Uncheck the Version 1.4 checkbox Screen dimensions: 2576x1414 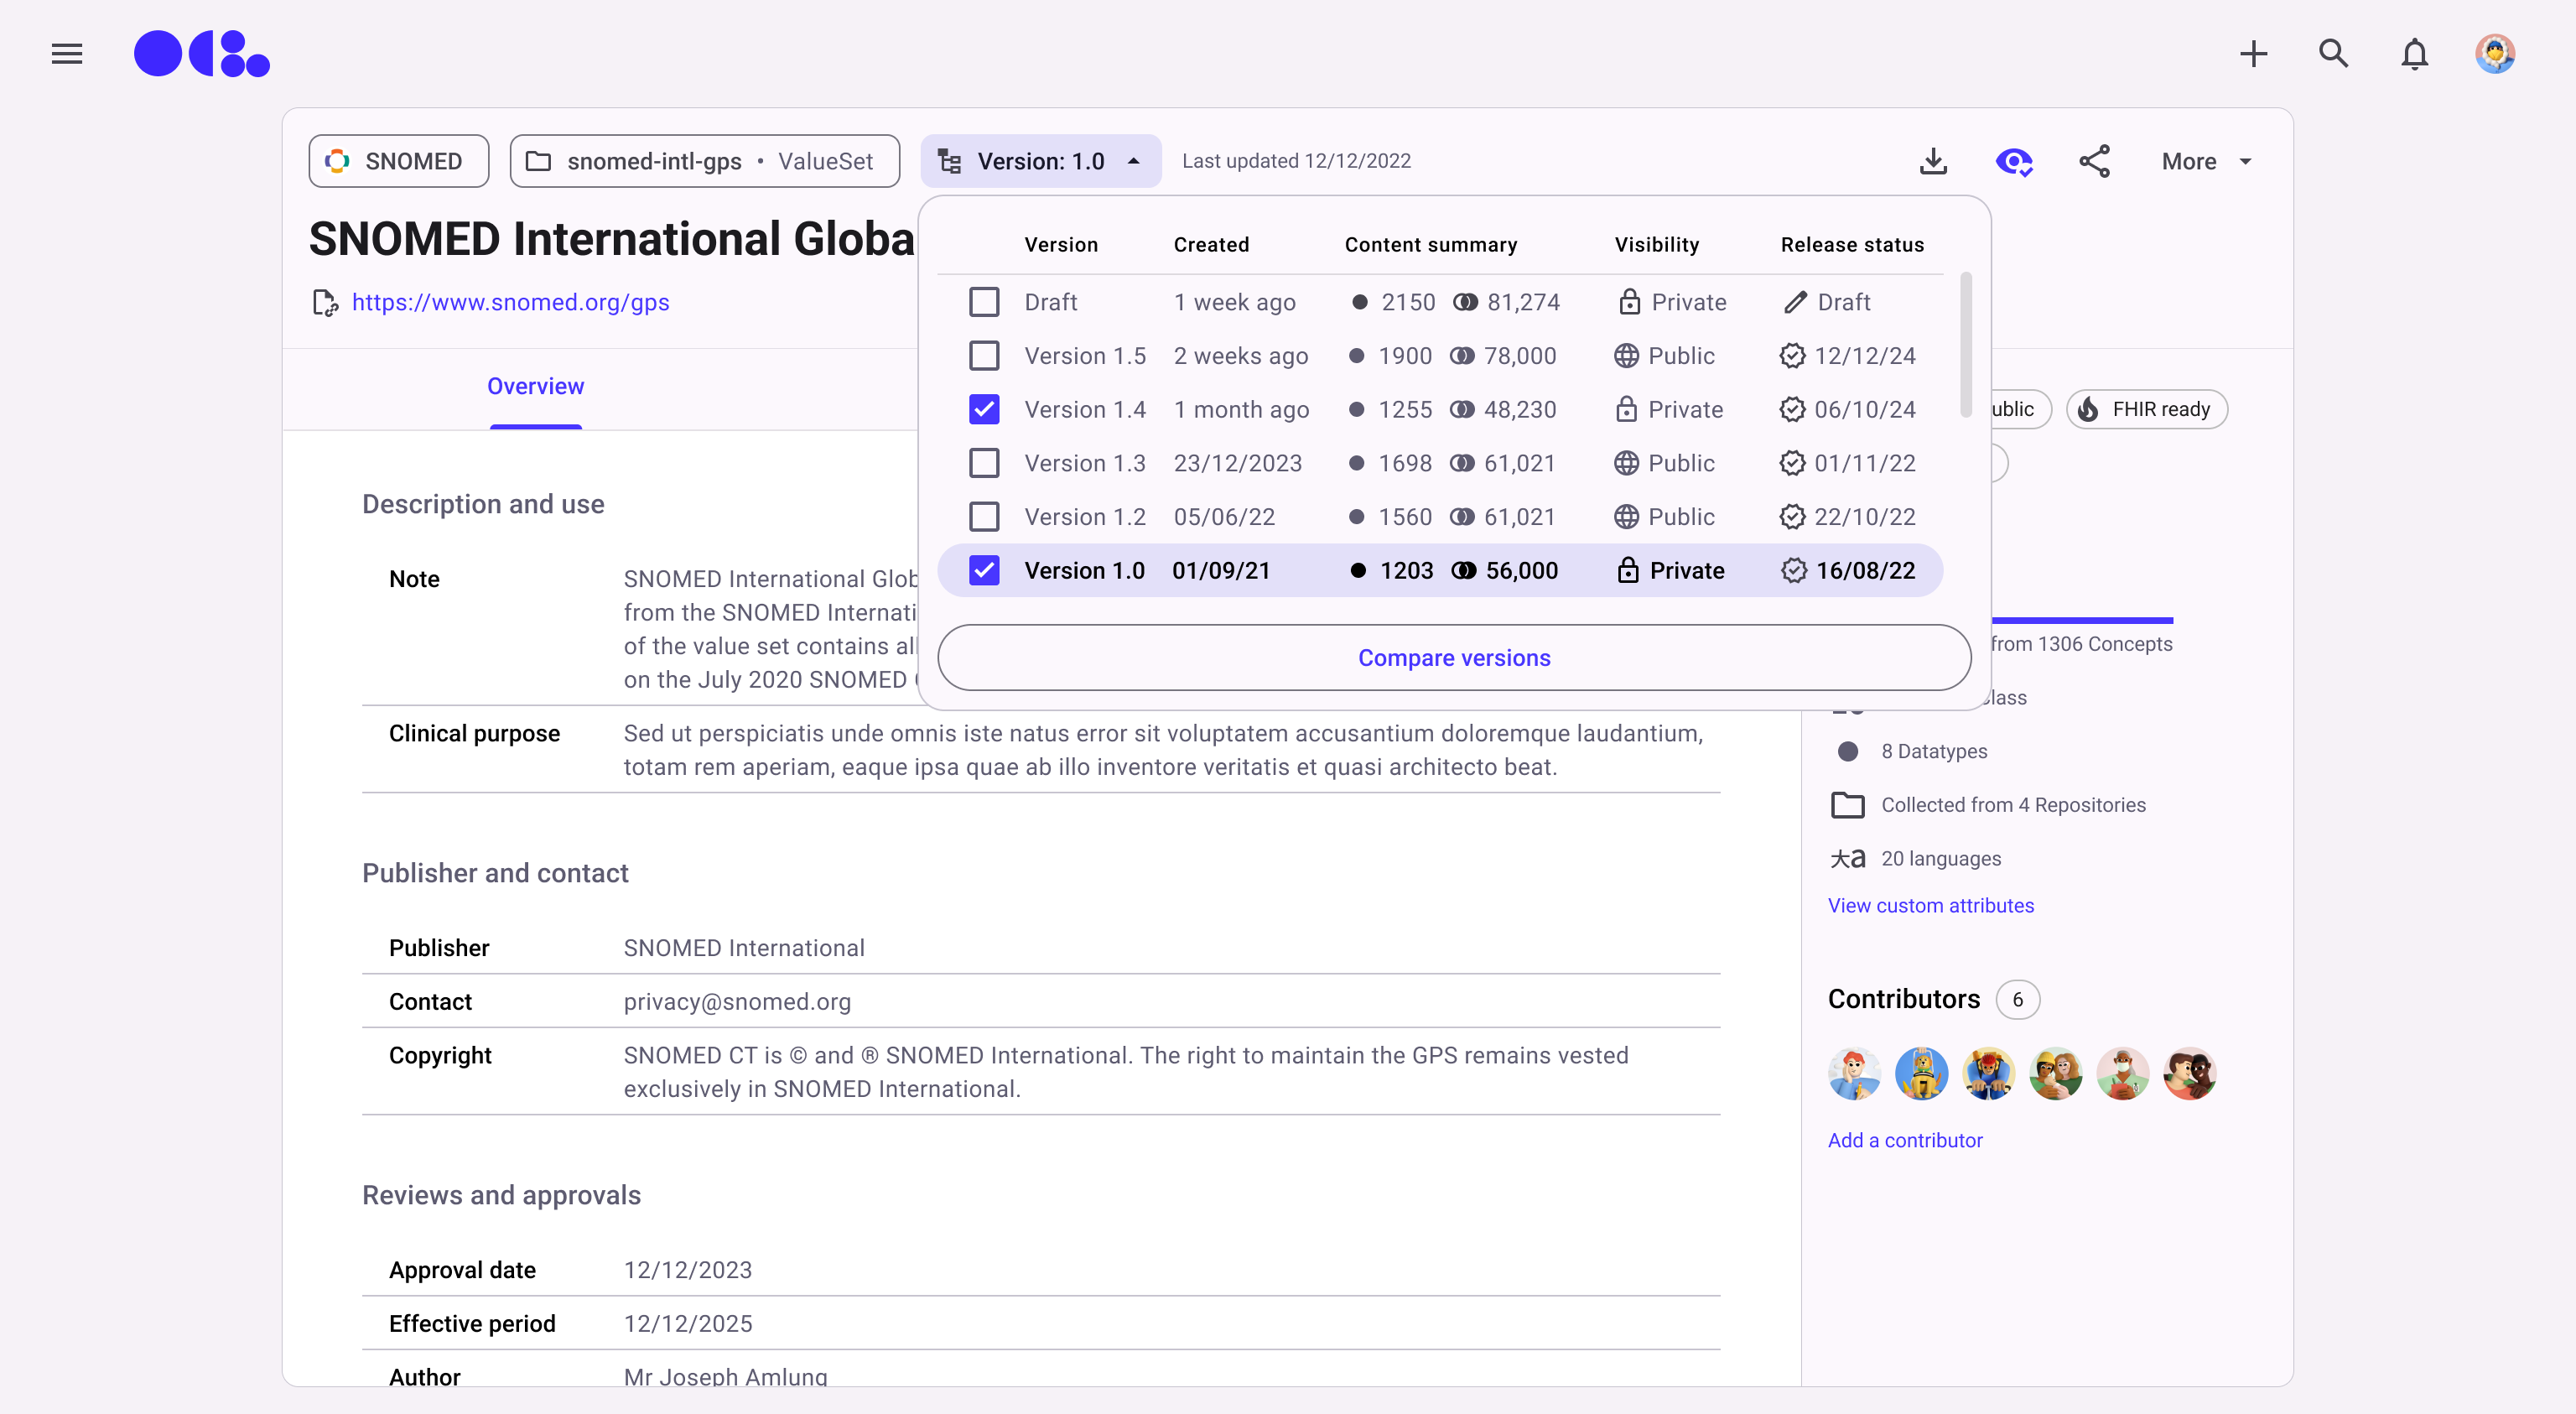tap(984, 409)
